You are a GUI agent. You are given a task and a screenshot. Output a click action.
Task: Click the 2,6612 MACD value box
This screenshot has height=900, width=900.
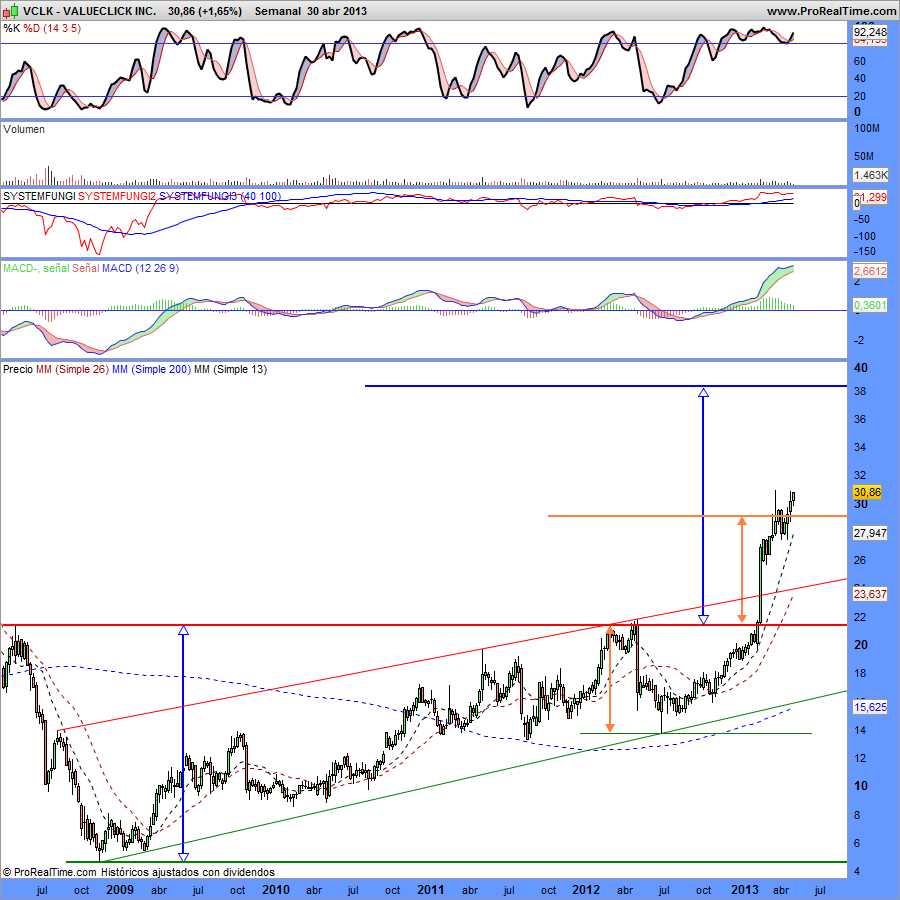[x=870, y=271]
